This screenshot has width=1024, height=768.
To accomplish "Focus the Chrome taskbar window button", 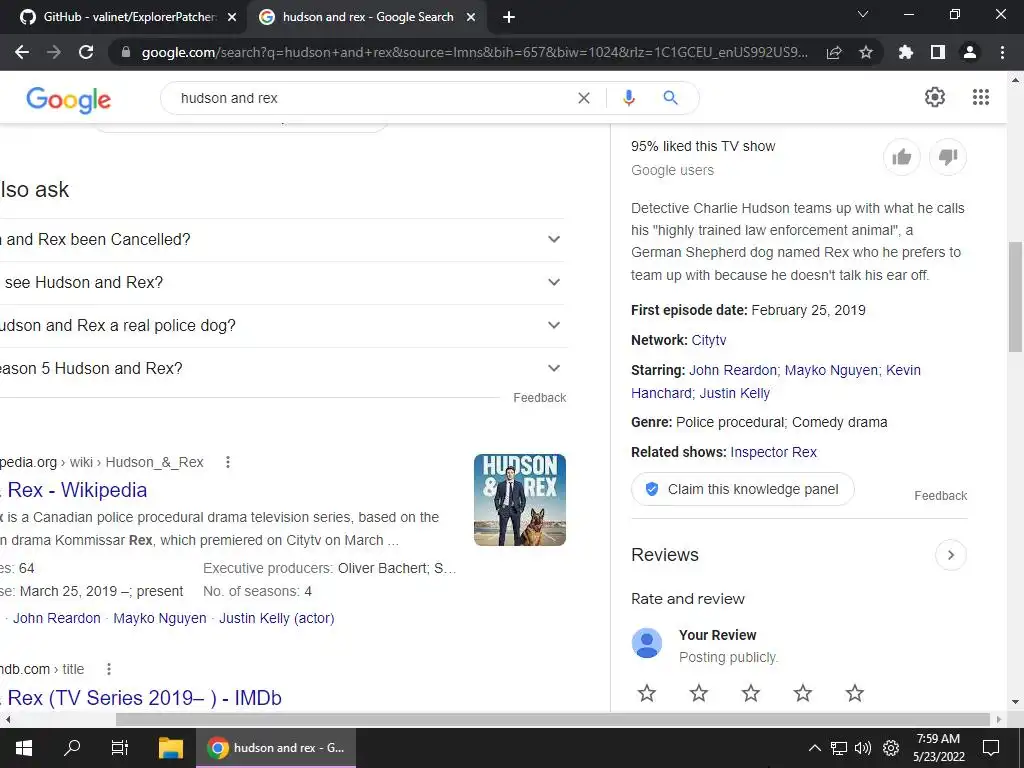I will 276,748.
